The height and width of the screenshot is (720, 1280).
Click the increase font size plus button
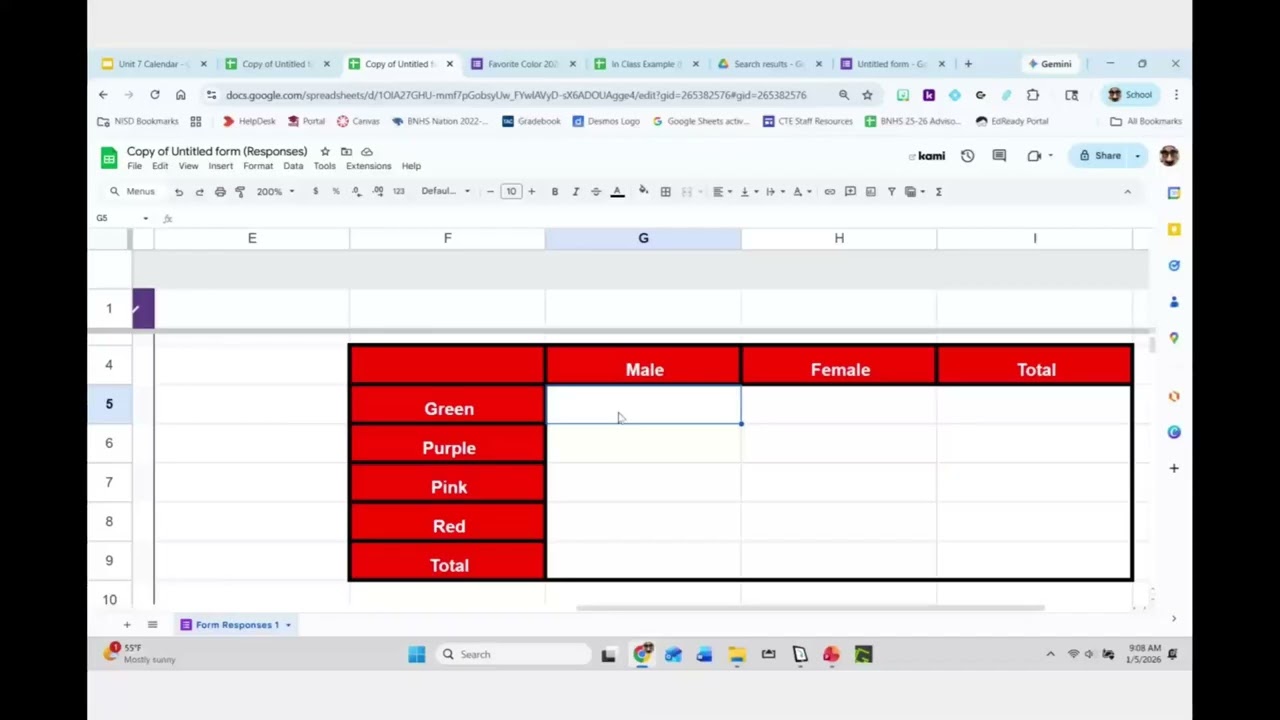(531, 191)
